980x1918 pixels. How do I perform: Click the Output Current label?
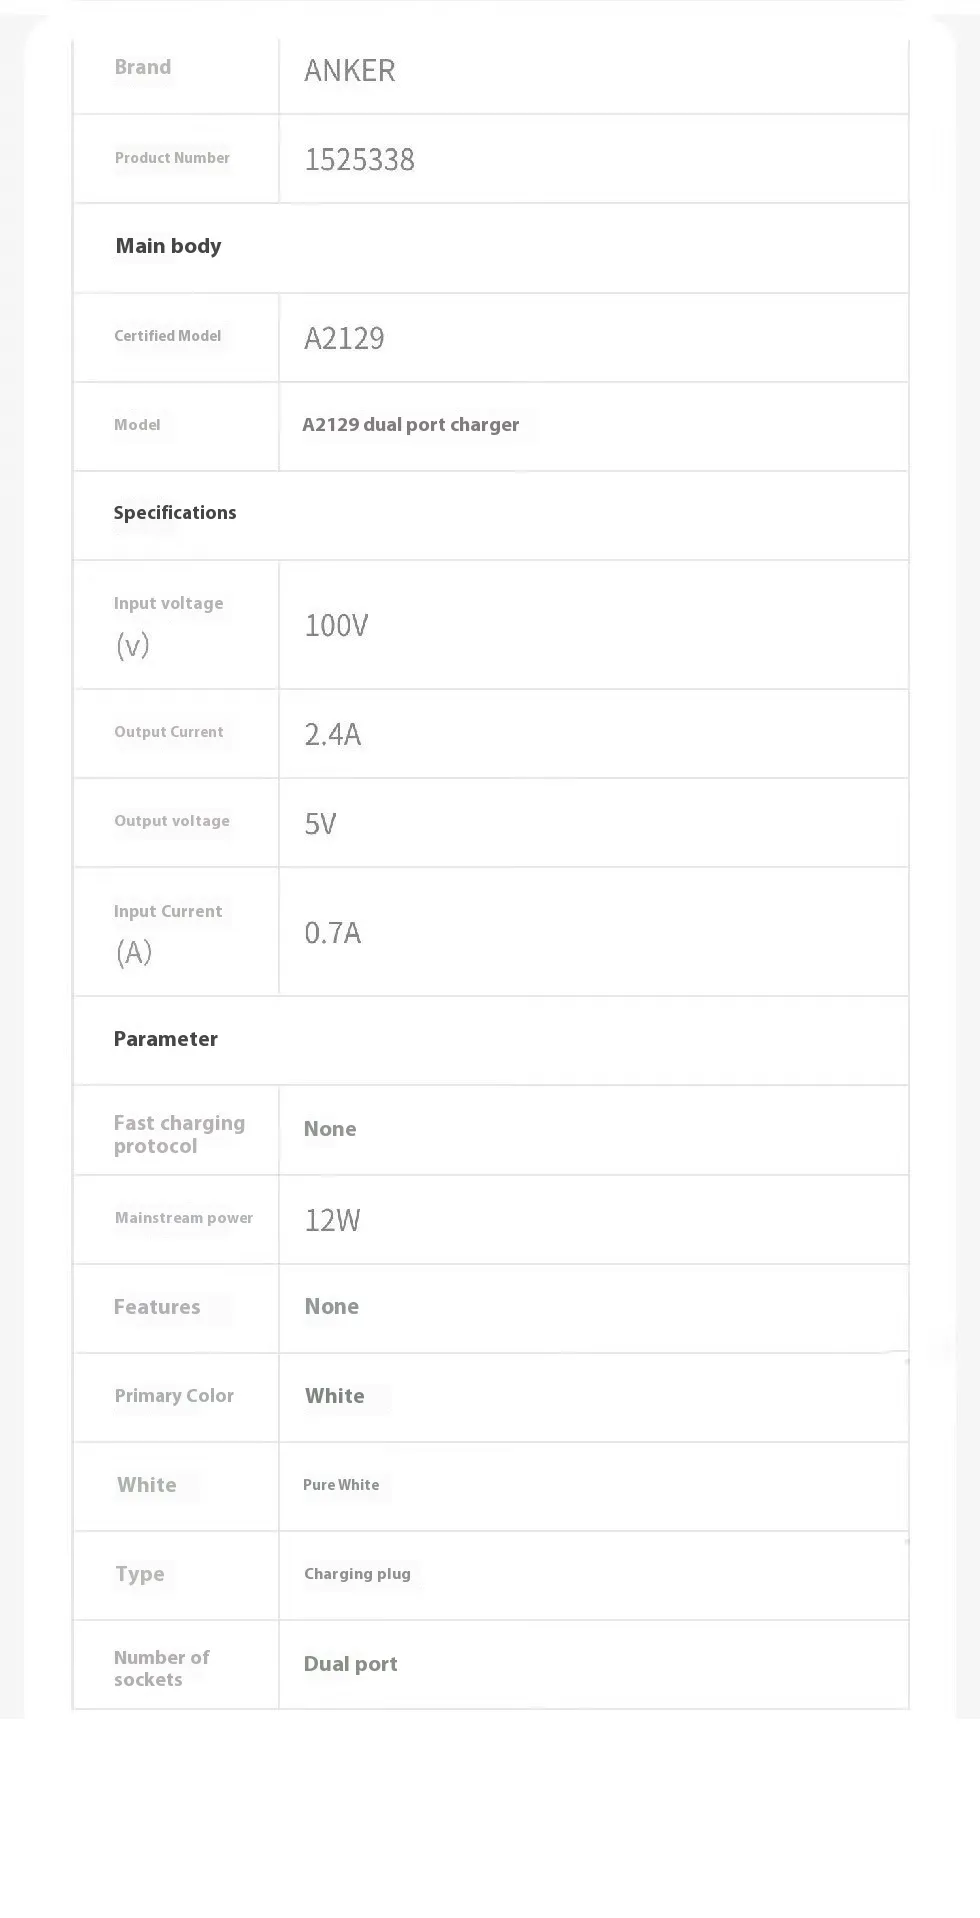(x=169, y=732)
